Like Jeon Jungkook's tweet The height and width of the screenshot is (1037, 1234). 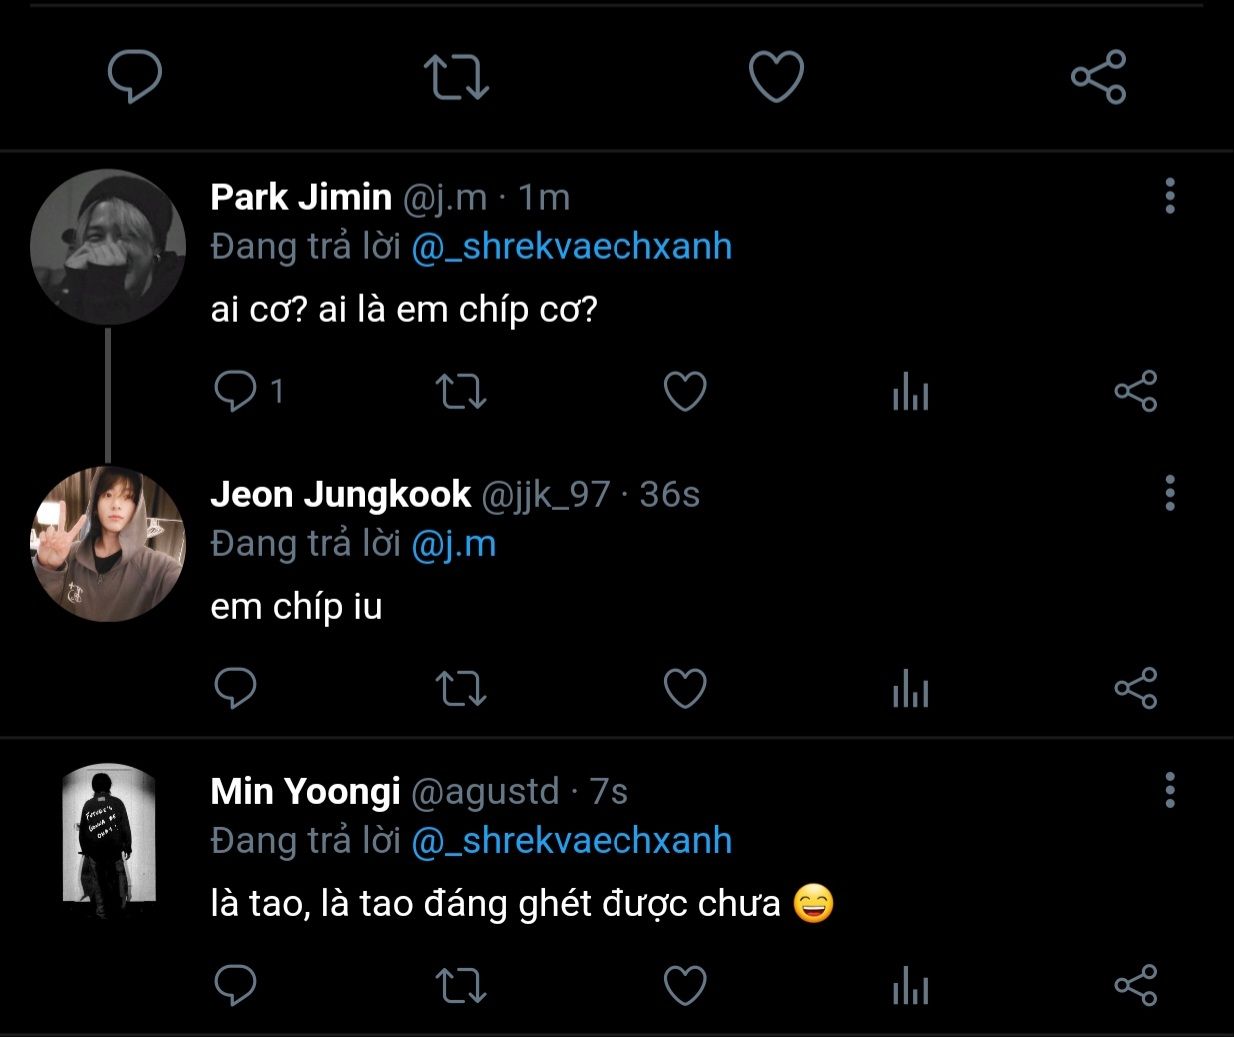click(x=685, y=688)
